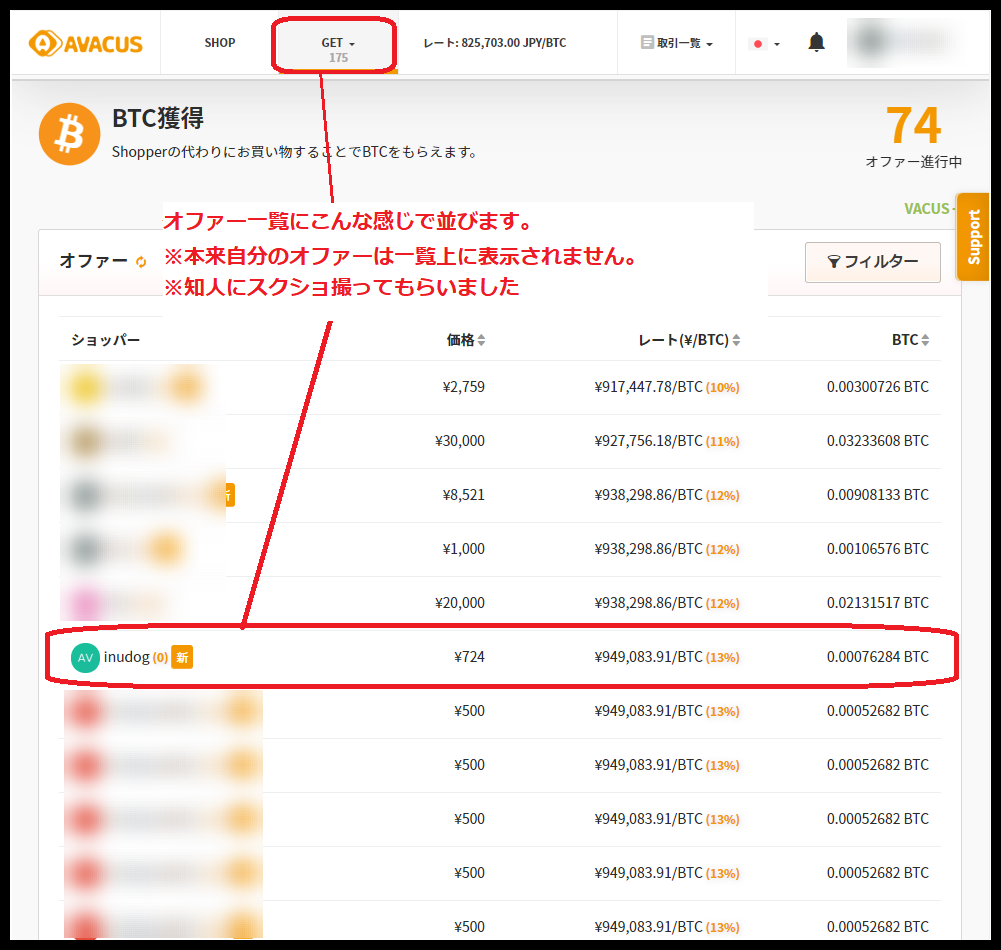Sort by the レート(¥/BTC) column arrows
The image size is (1001, 950).
(x=736, y=340)
